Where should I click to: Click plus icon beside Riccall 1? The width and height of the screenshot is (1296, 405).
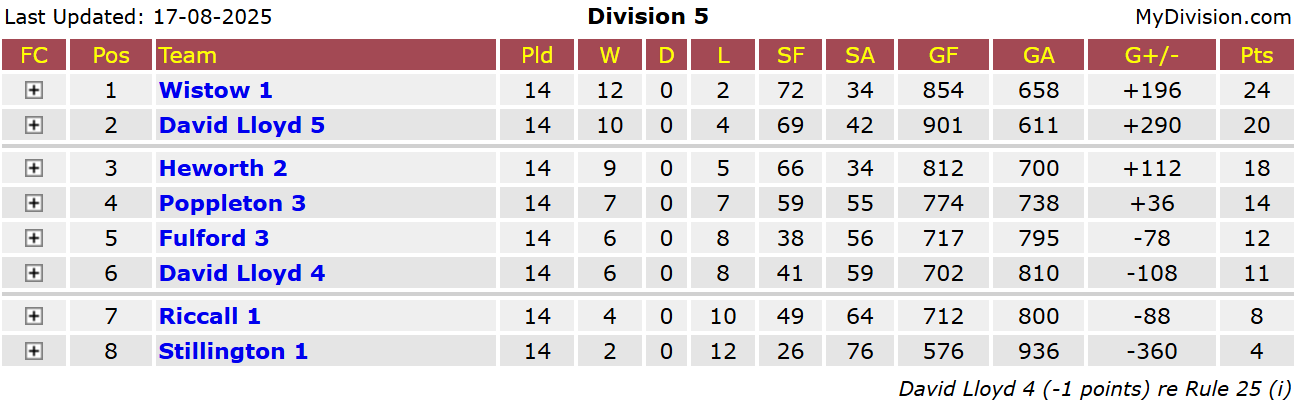coord(34,316)
